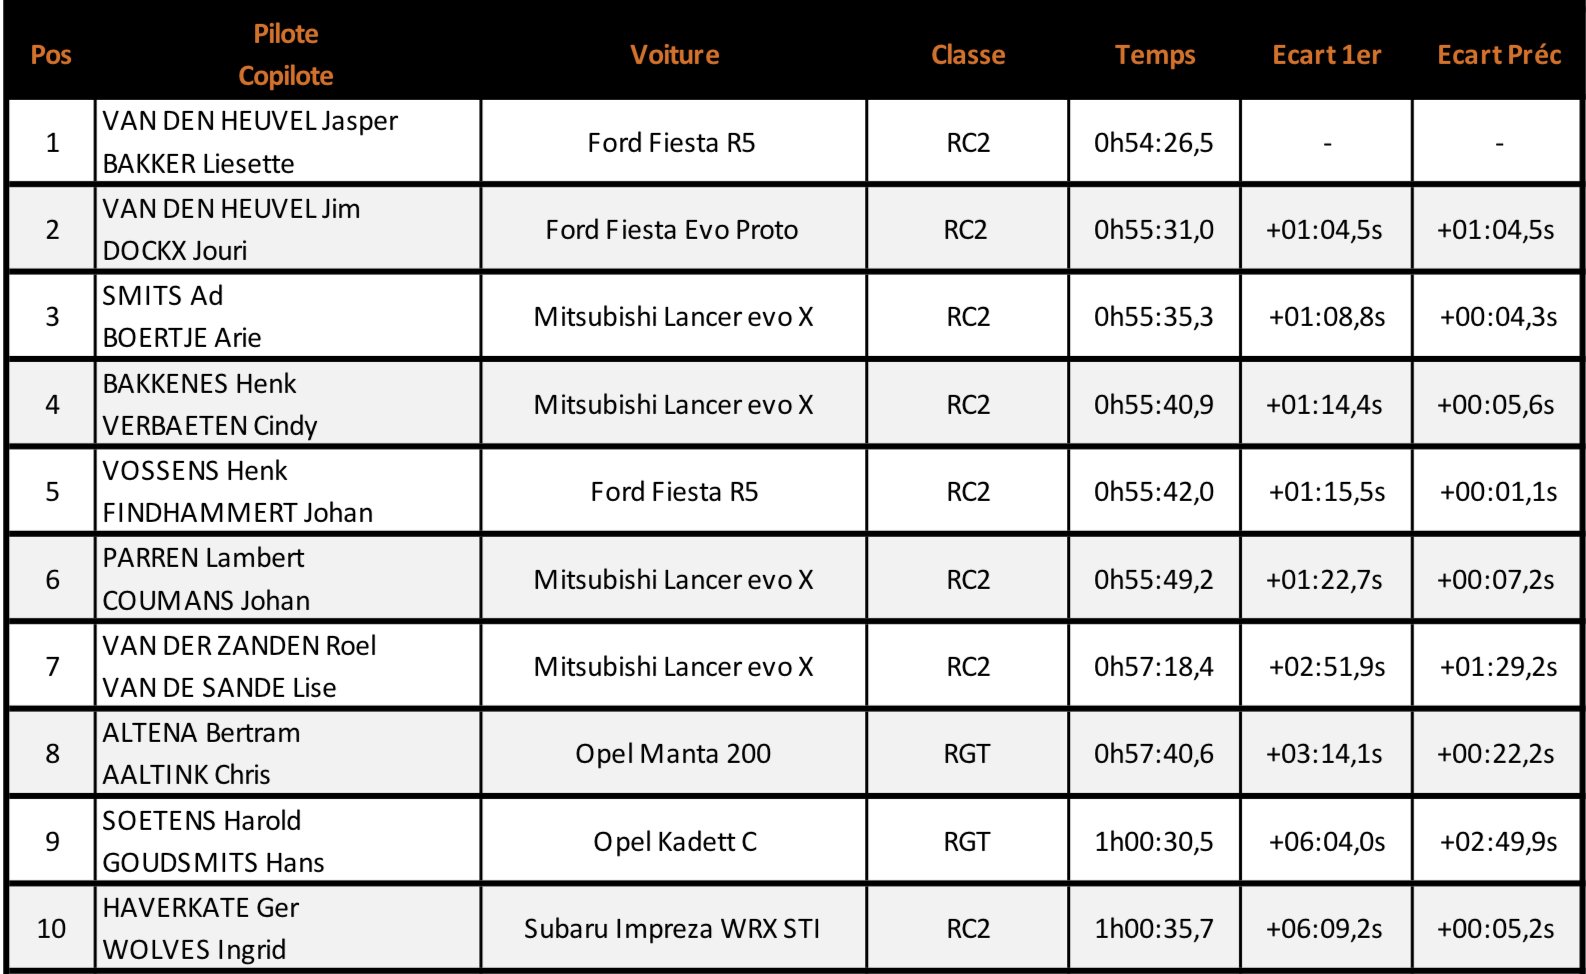Click the Subaru Impreza WRX STI cell
Viewport: 1586px width, 974px height.
point(674,928)
